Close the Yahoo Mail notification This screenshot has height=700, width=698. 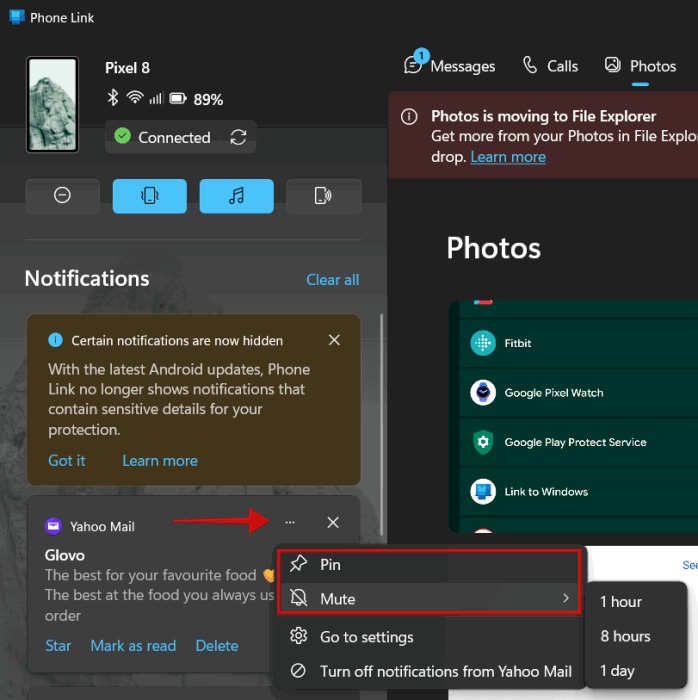click(x=333, y=523)
